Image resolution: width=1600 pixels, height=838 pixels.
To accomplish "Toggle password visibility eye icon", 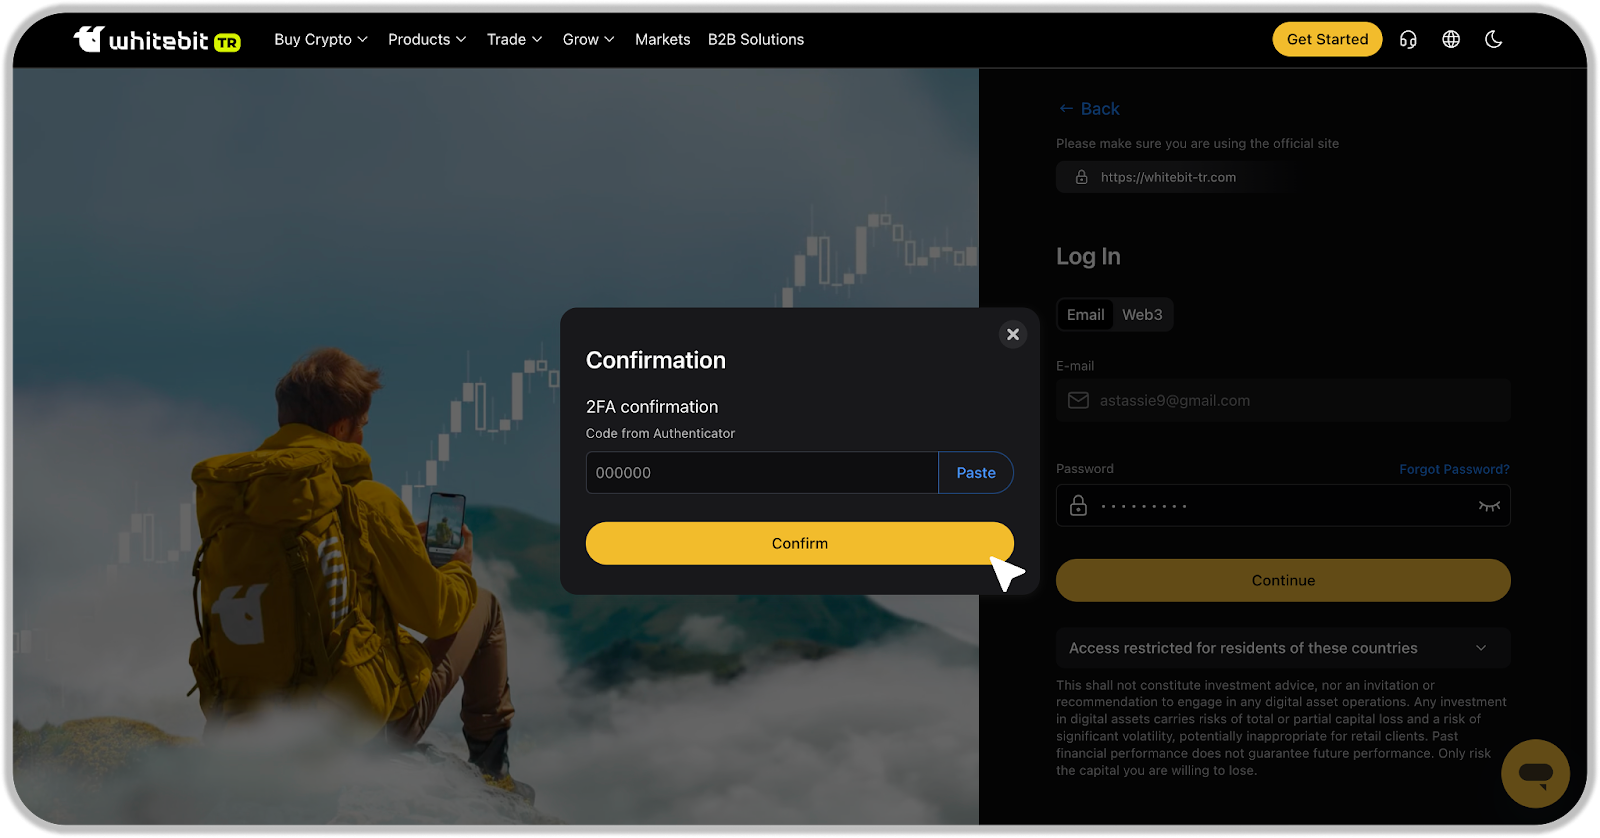I will [1489, 506].
